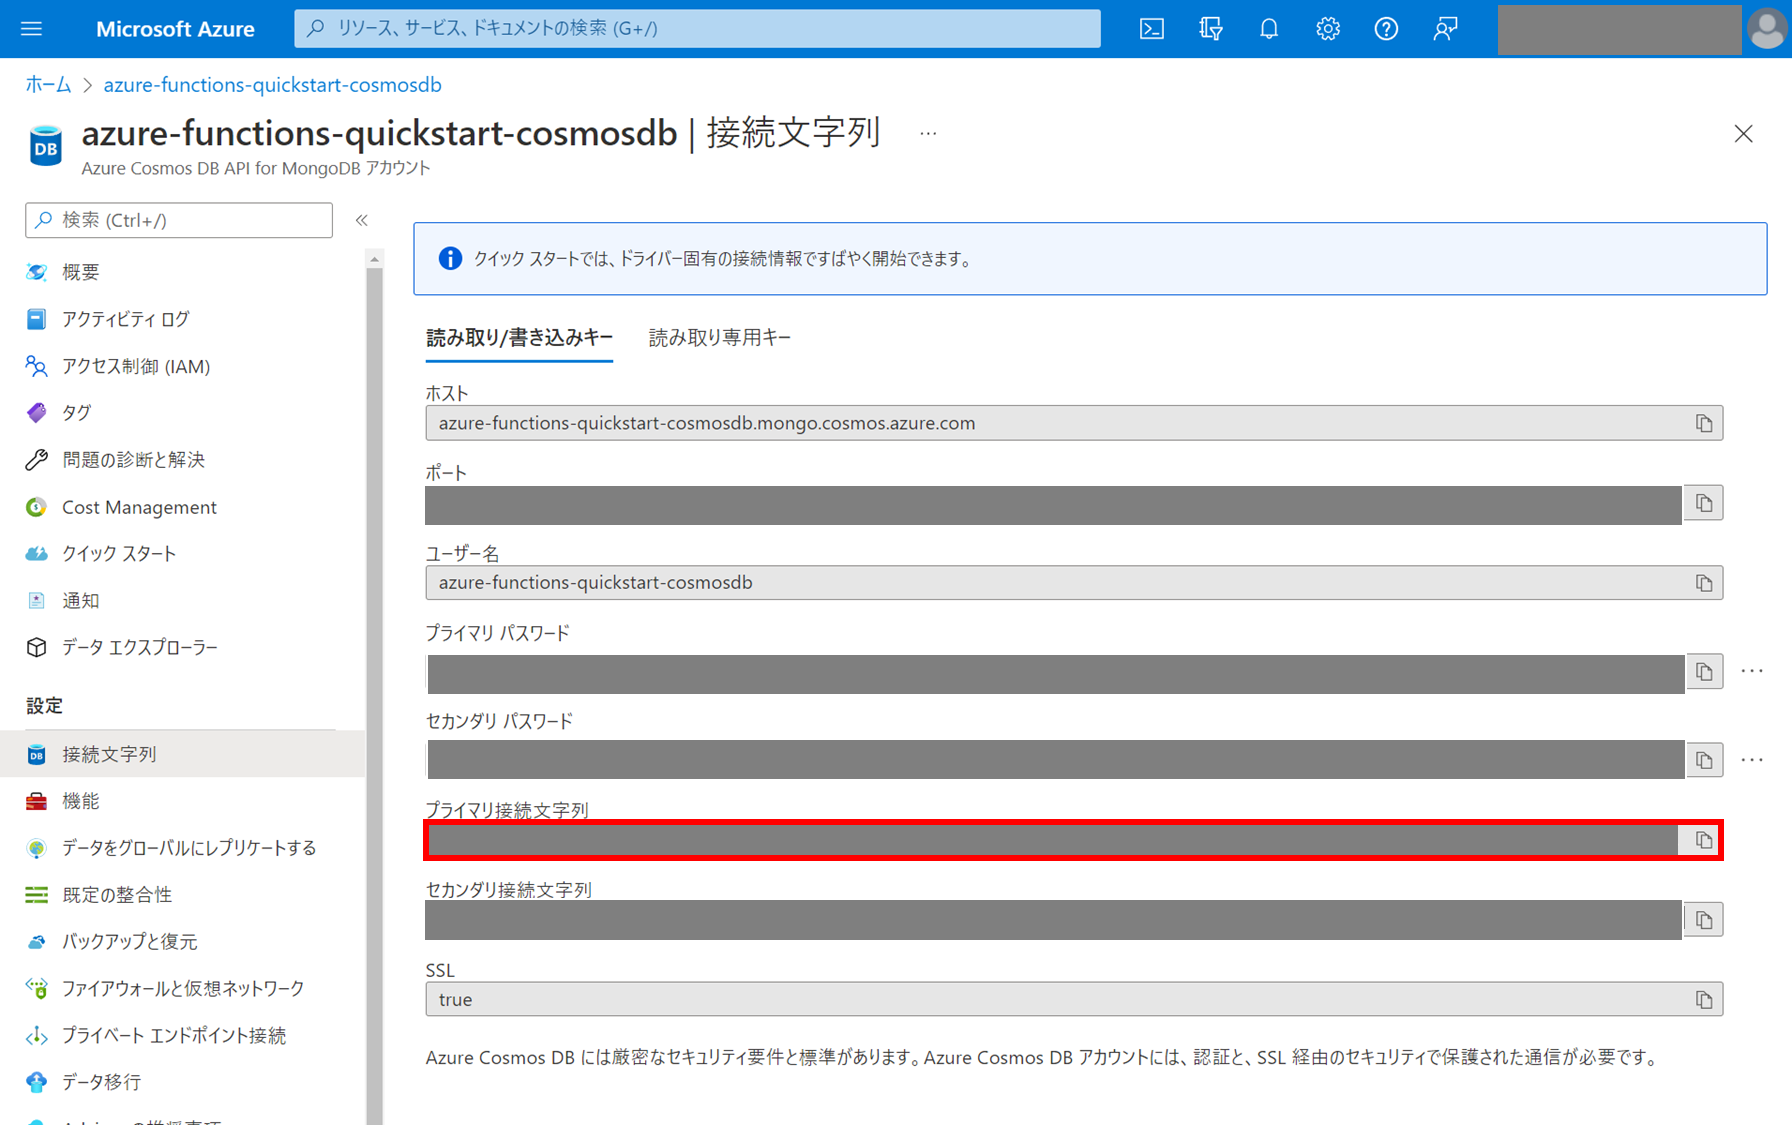Click the sidebar 検索 field

tap(179, 220)
